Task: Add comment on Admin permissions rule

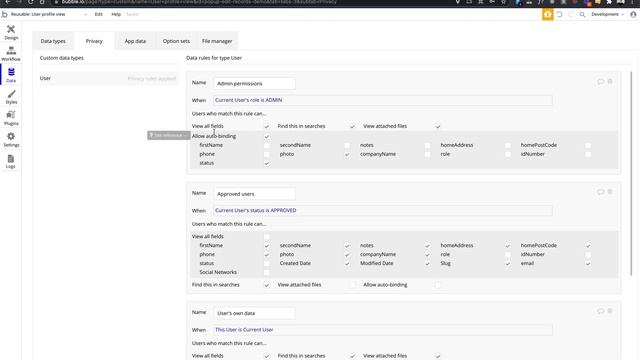Action: click(600, 82)
